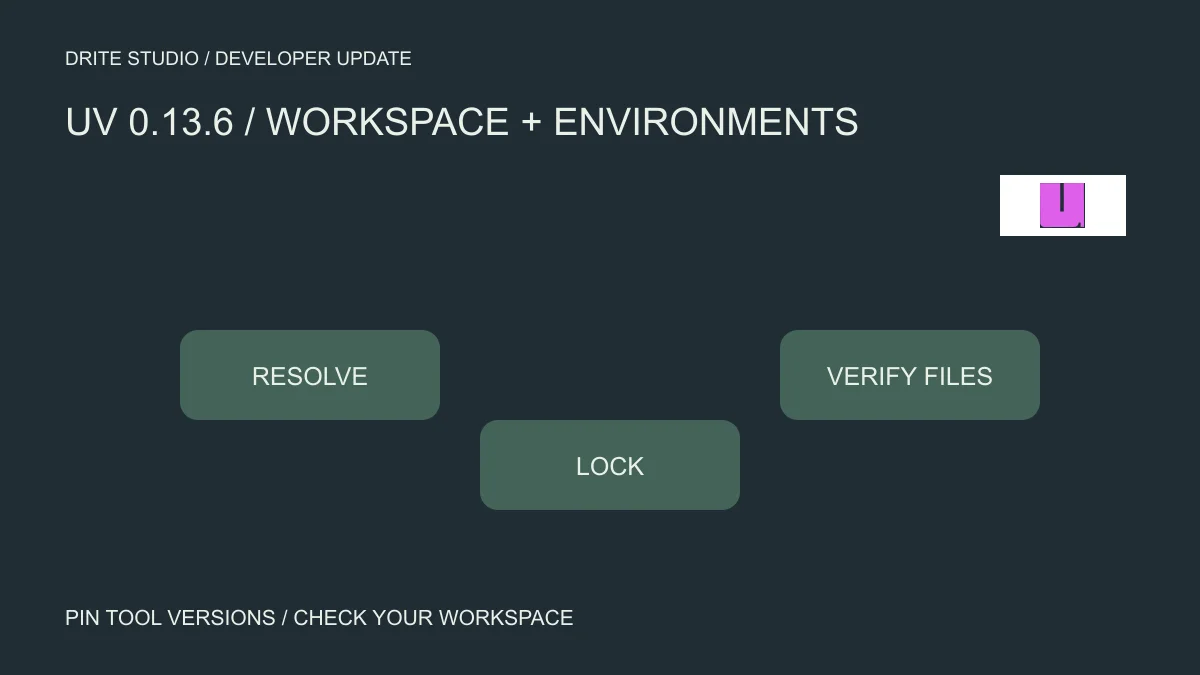Click the heading "UV 0.13.6 / WORKSPACE + ENVIRONMENTS"
The image size is (1200, 675).
click(462, 122)
